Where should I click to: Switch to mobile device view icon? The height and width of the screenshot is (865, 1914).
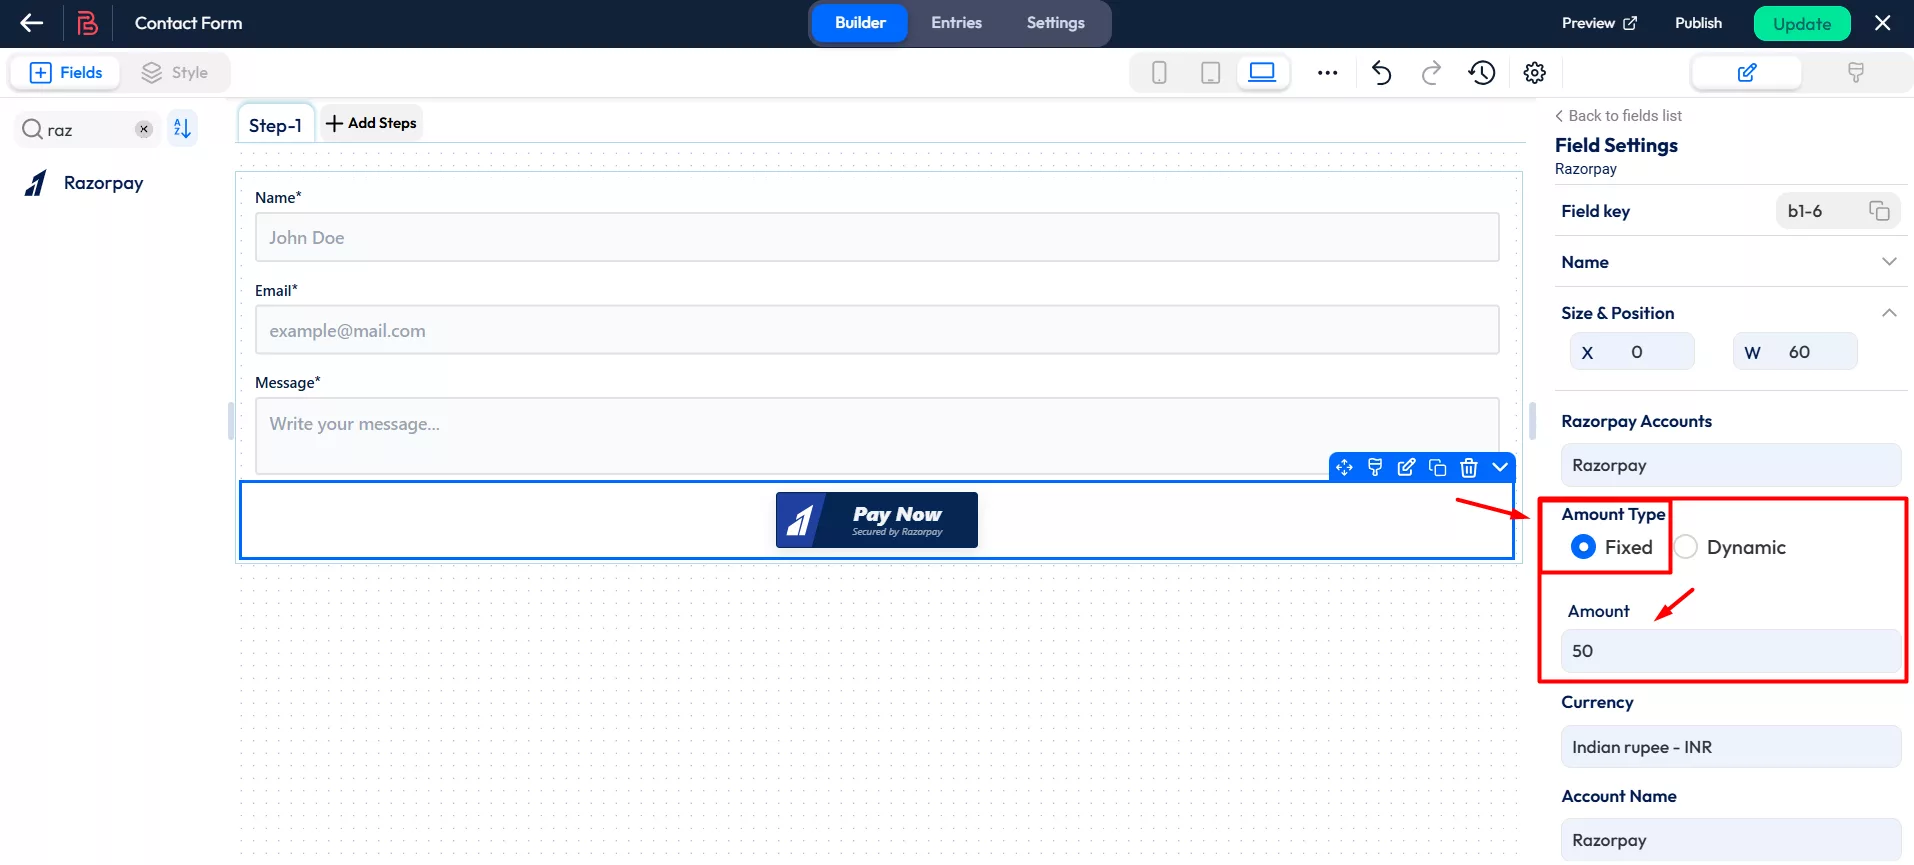click(x=1159, y=73)
